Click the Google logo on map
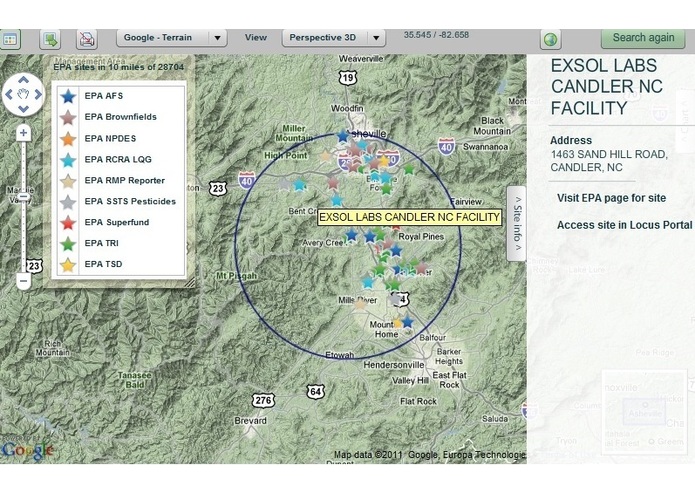695x494 pixels. click(x=27, y=449)
